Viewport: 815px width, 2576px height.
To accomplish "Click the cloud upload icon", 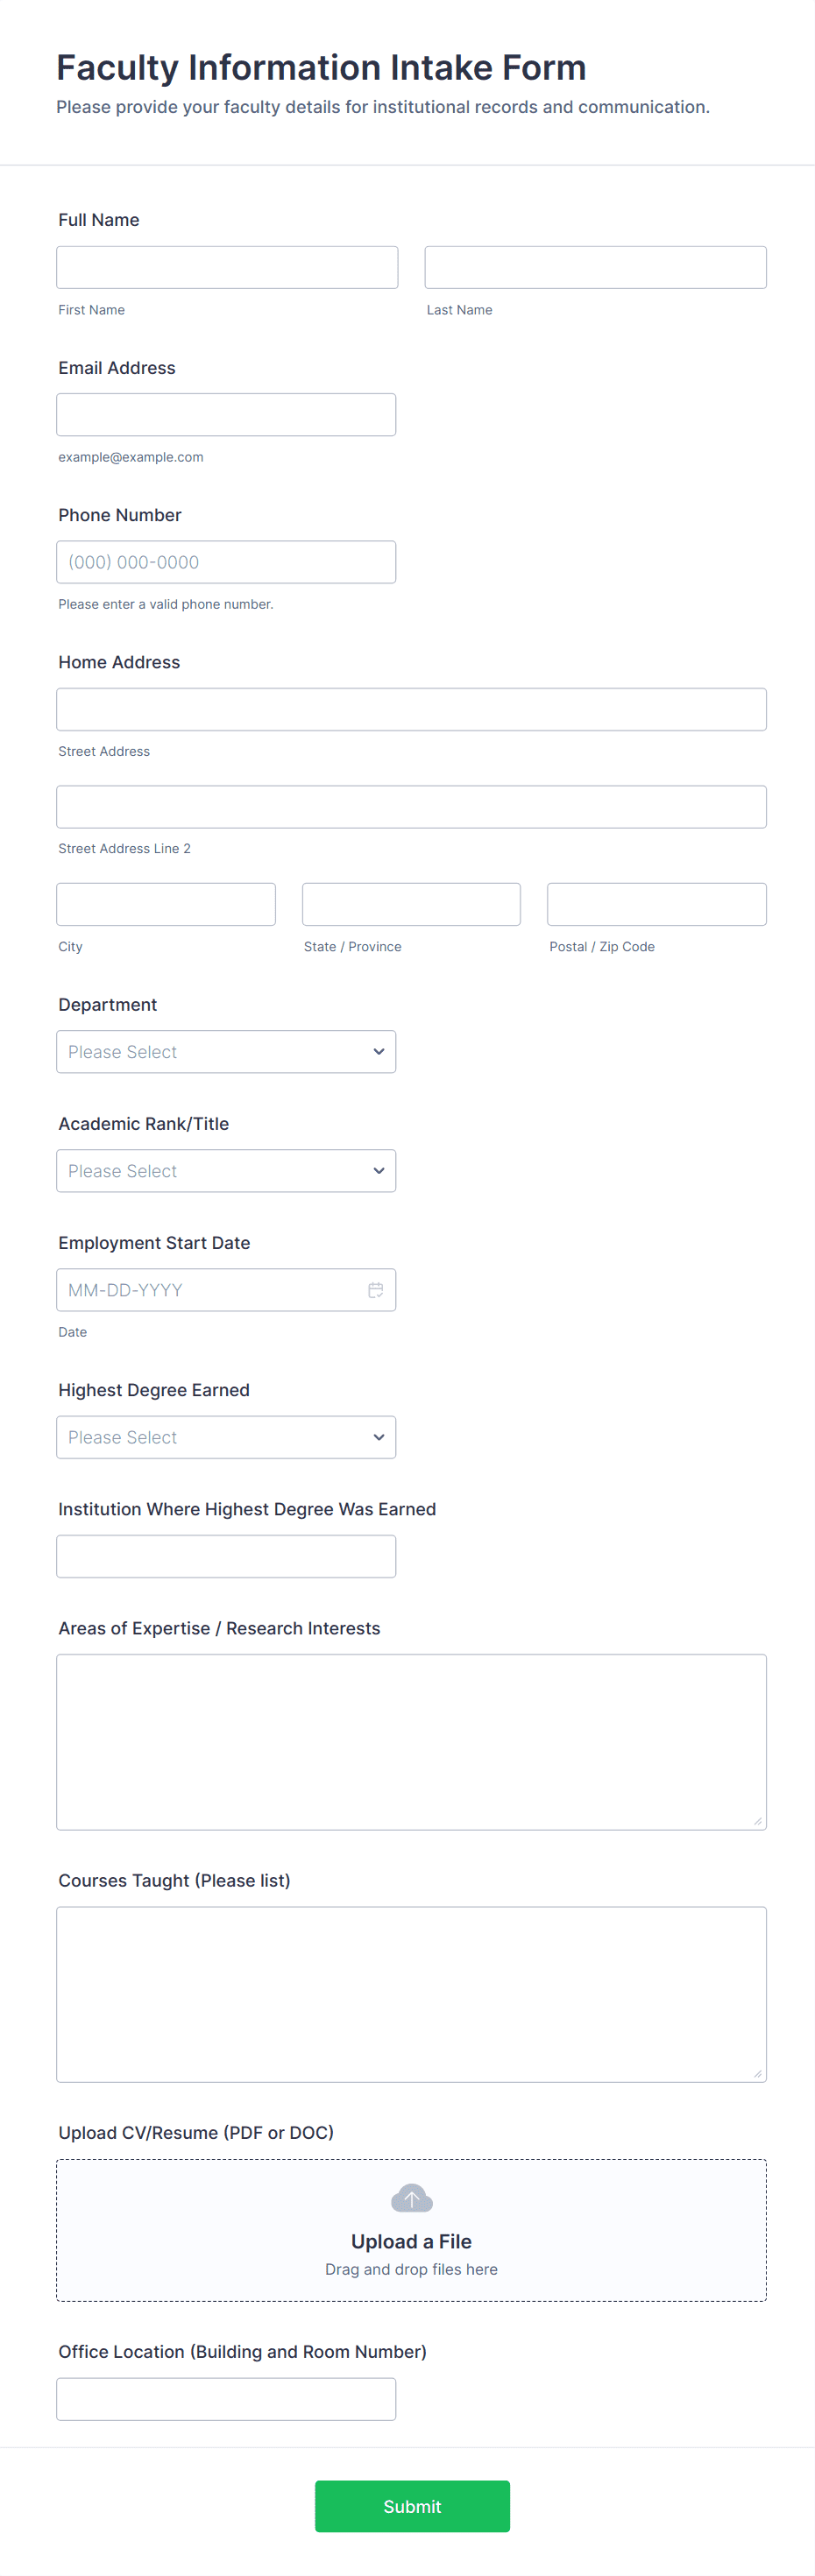I will [411, 2198].
